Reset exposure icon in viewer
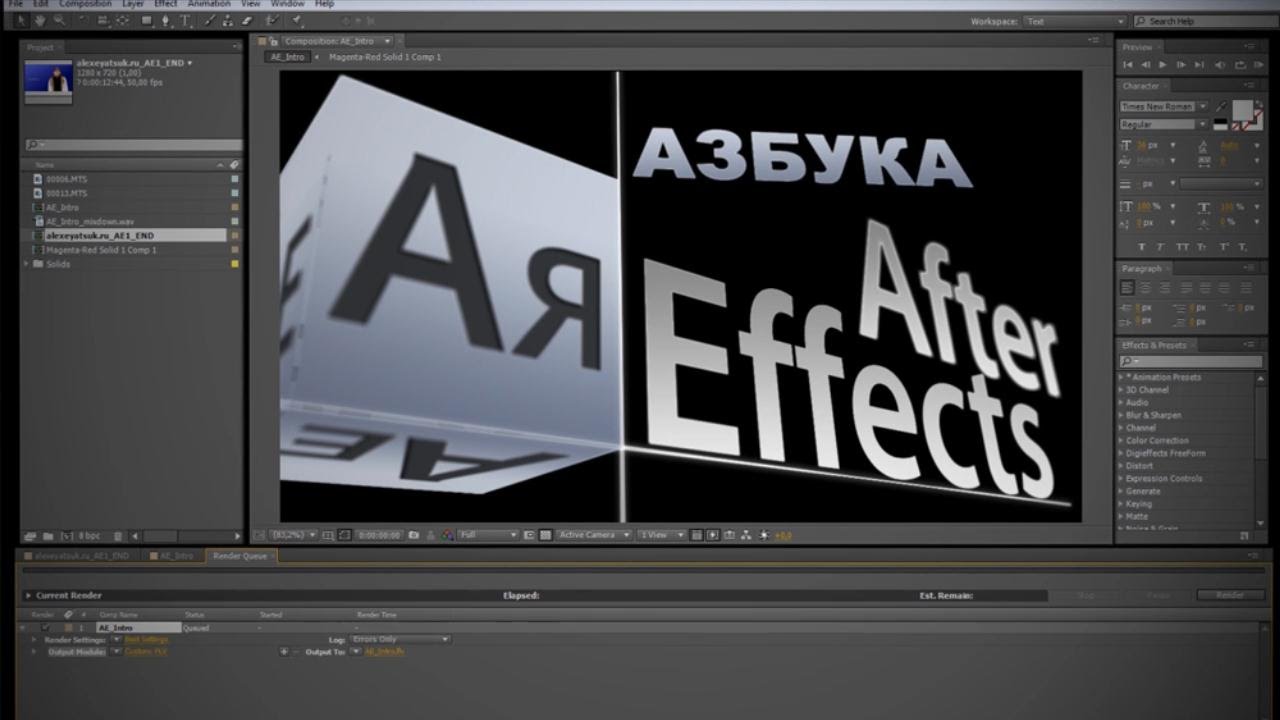 point(764,535)
